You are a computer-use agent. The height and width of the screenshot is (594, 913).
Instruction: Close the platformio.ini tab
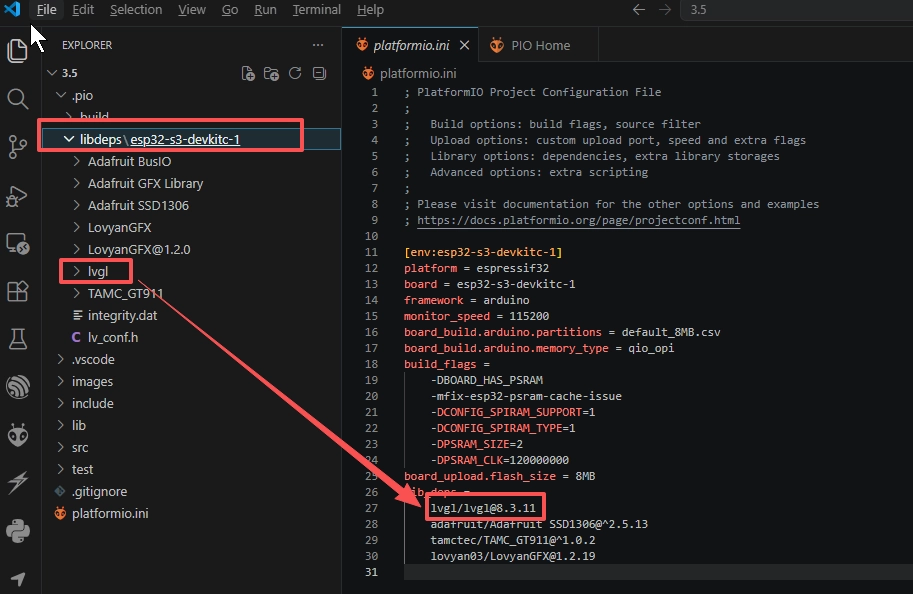(x=464, y=45)
